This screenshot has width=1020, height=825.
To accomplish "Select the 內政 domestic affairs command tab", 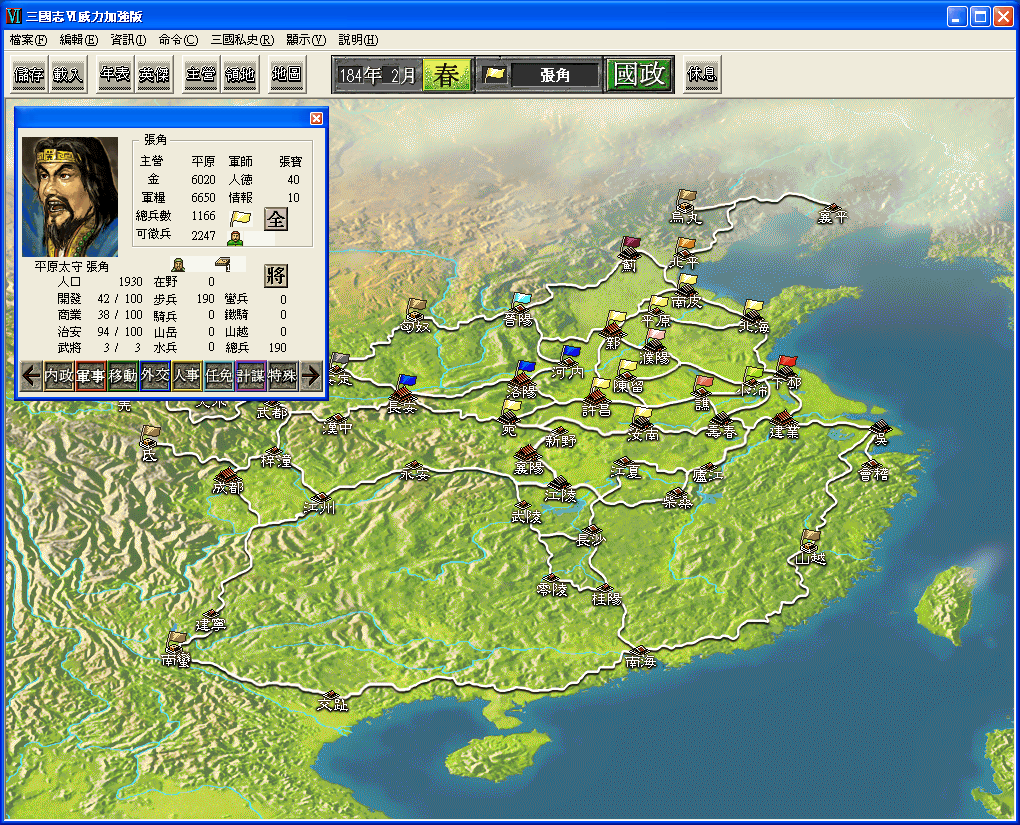I will pos(59,375).
